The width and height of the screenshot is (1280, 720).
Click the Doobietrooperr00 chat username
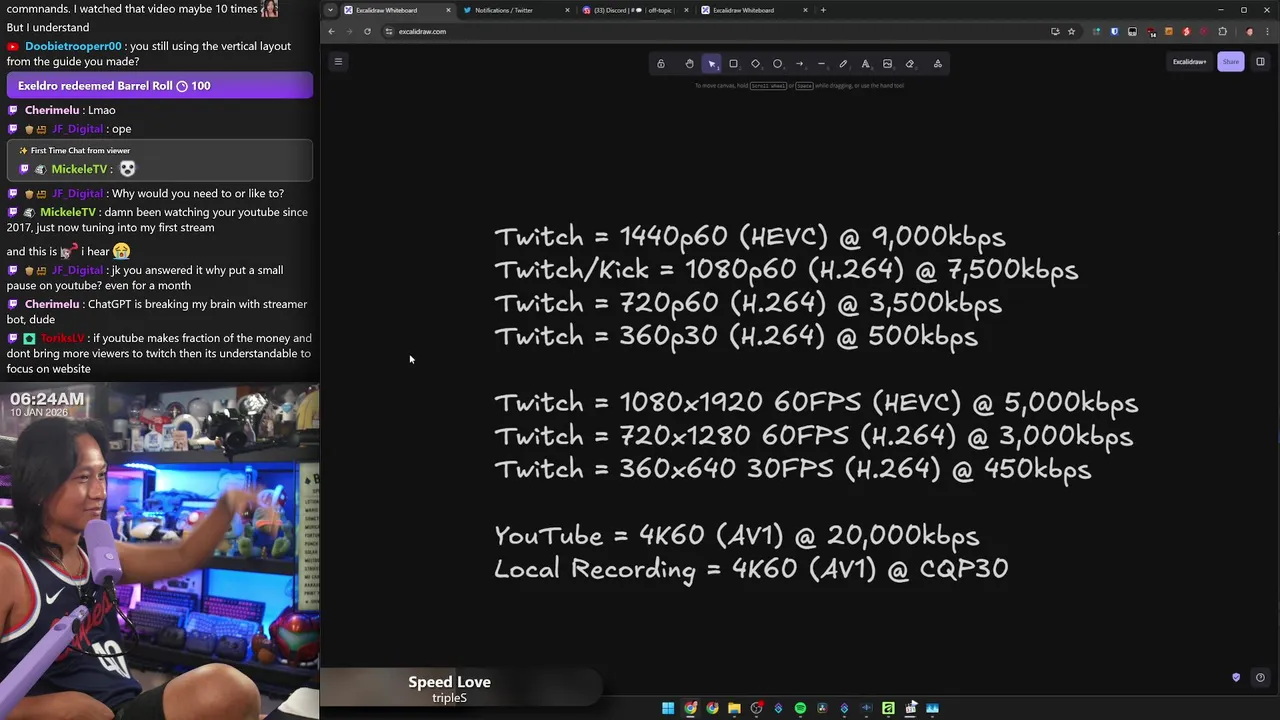pyautogui.click(x=73, y=46)
